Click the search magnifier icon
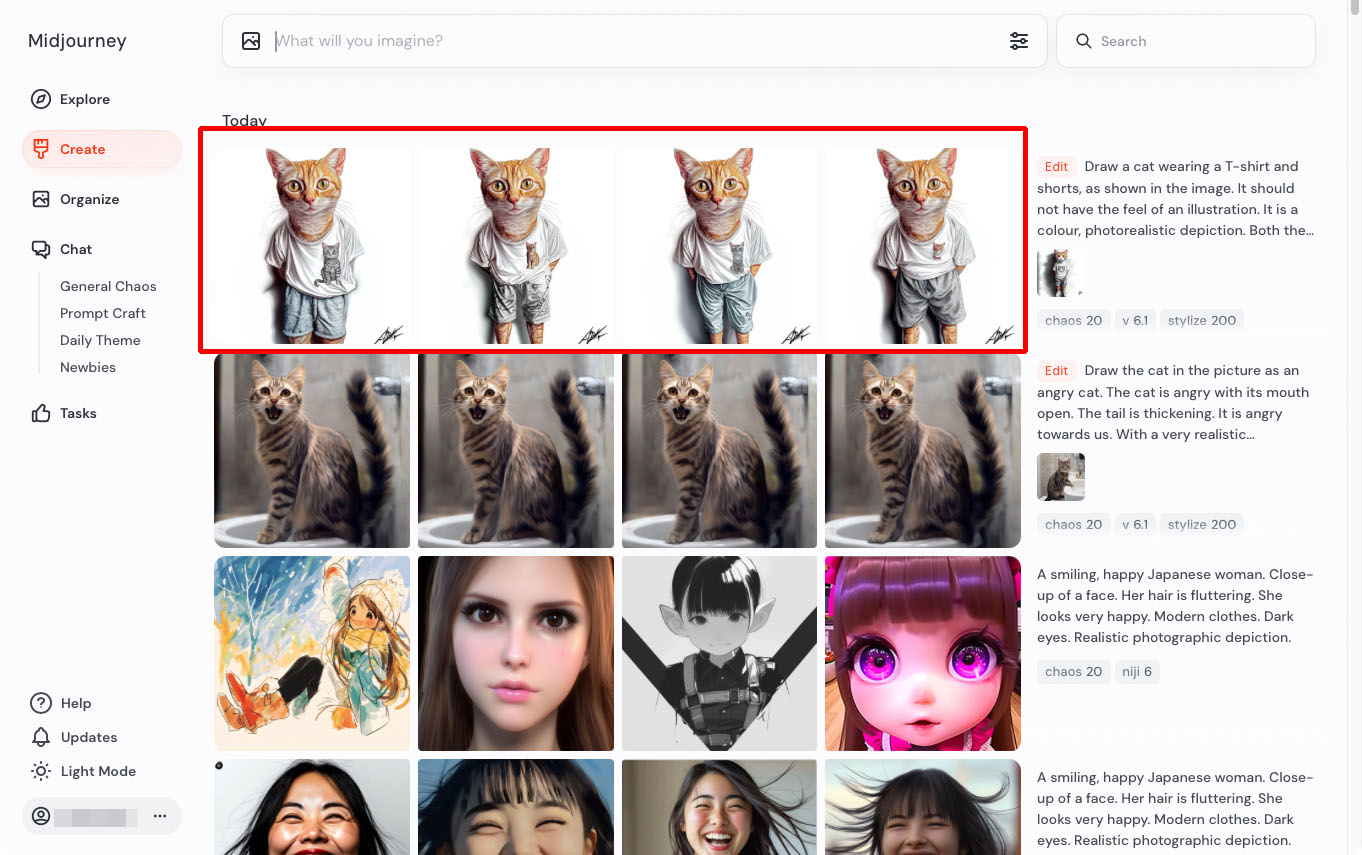The image size is (1362, 855). (x=1083, y=41)
